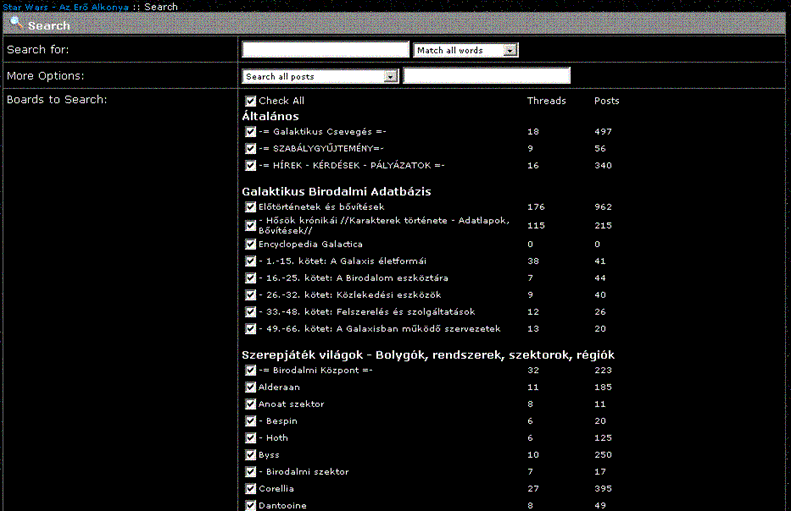This screenshot has height=511, width=791.
Task: Click the More Options text input field
Action: tap(487, 76)
